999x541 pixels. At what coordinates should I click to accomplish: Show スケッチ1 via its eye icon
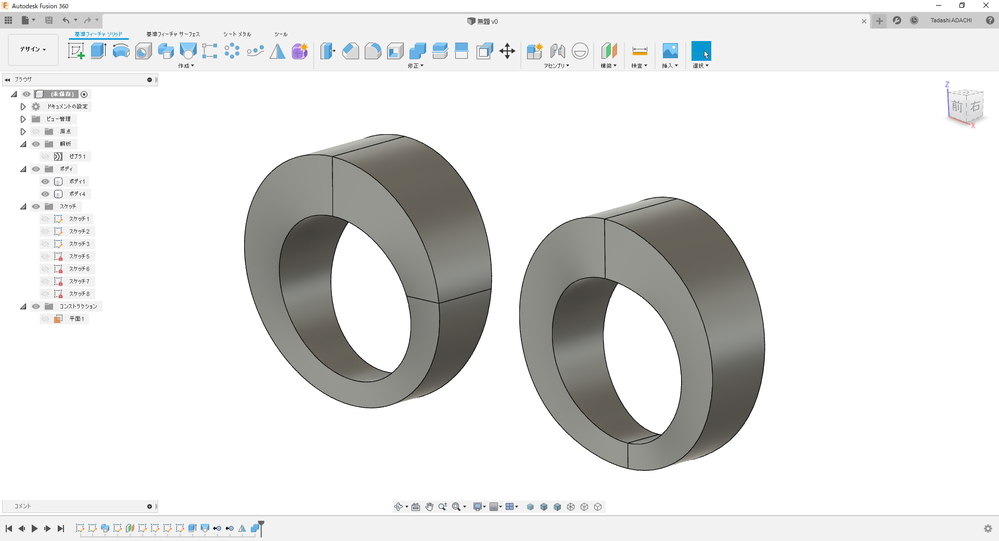pos(45,219)
